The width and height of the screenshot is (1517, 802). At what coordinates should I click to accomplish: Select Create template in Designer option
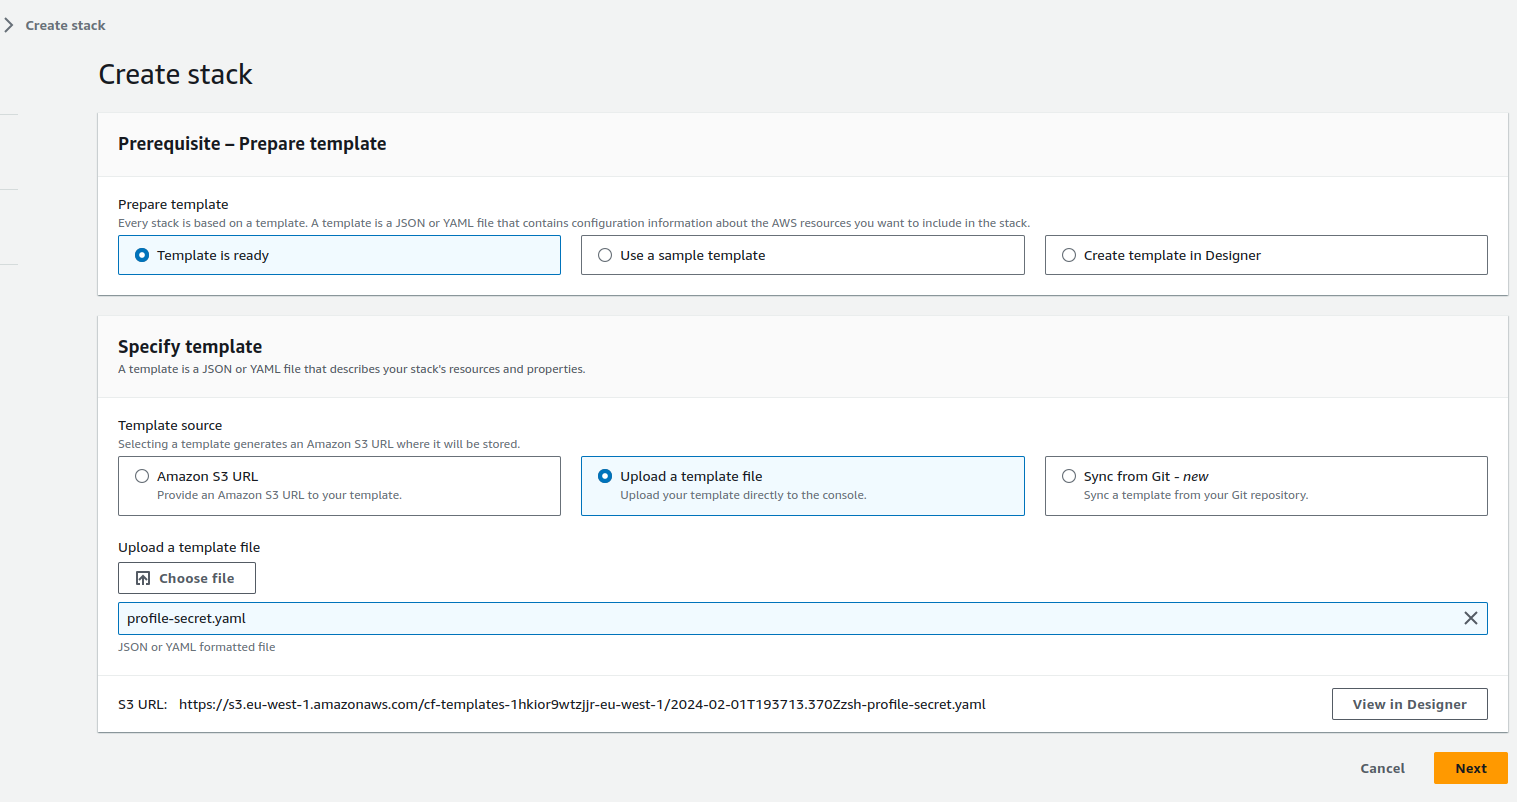(x=1266, y=255)
